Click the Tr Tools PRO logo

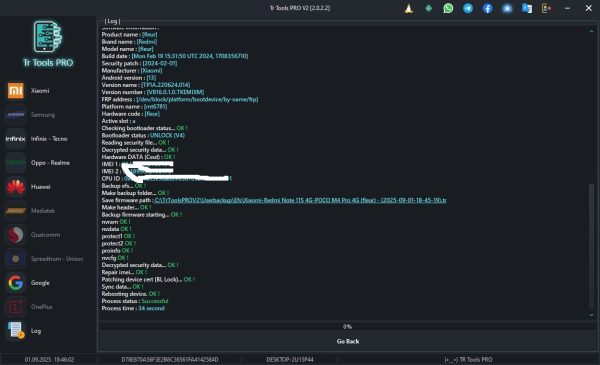coord(48,45)
